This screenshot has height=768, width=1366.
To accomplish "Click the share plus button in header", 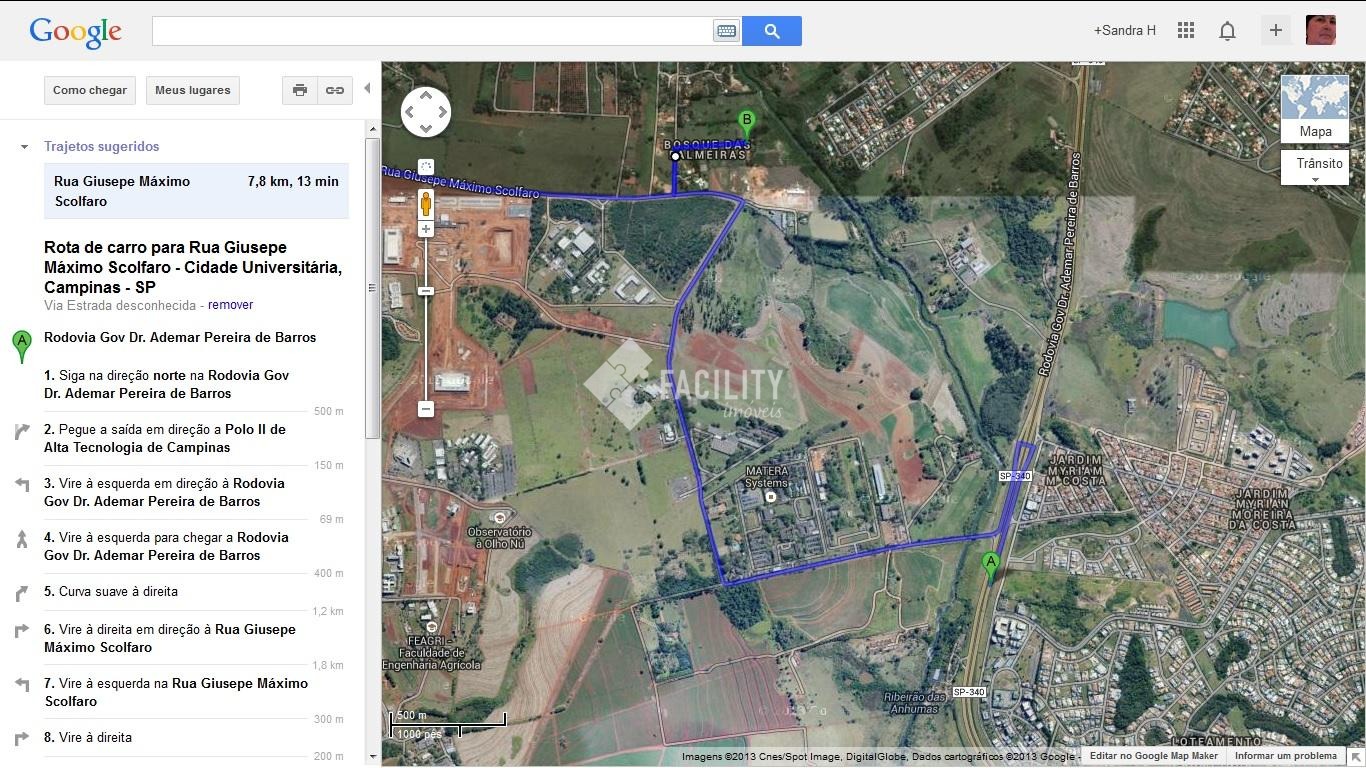I will (1275, 30).
